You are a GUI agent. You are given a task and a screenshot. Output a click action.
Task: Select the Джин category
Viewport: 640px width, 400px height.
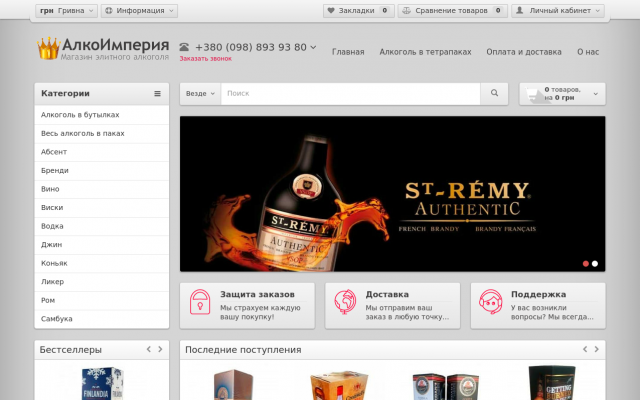(x=102, y=245)
